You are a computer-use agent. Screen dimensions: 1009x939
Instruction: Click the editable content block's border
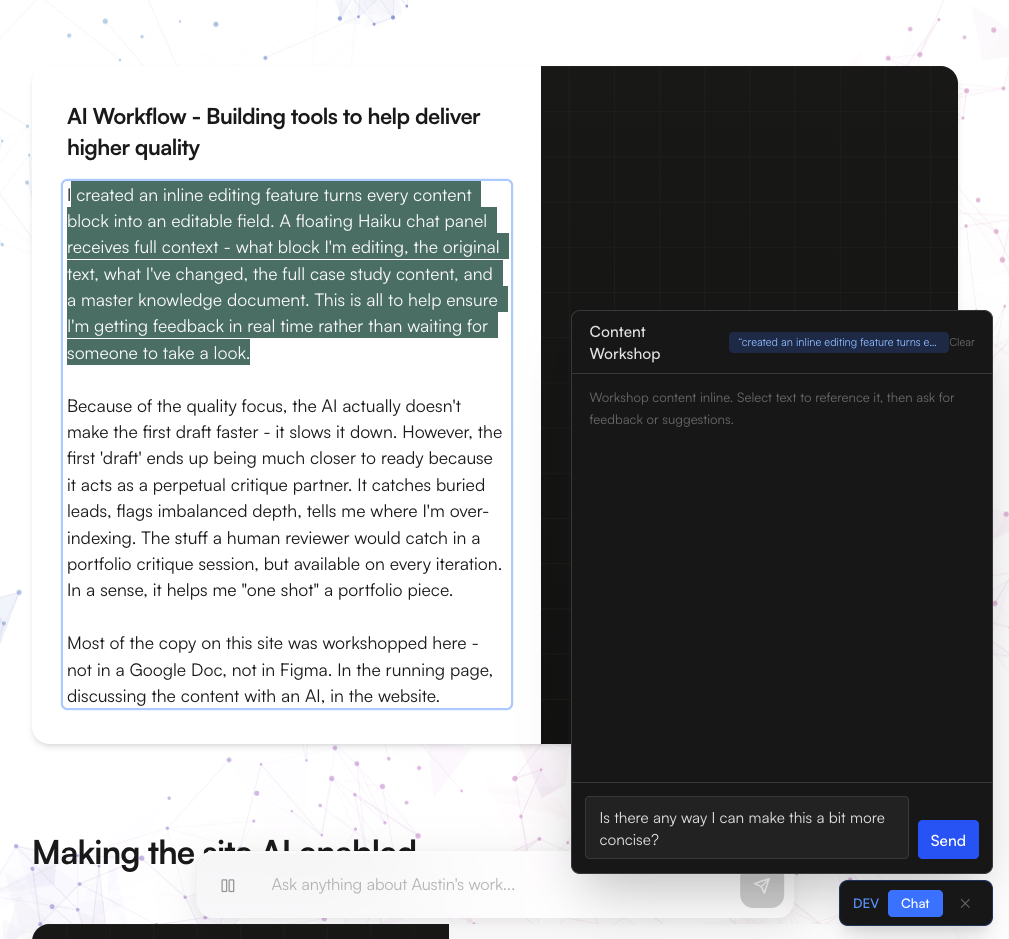63,440
